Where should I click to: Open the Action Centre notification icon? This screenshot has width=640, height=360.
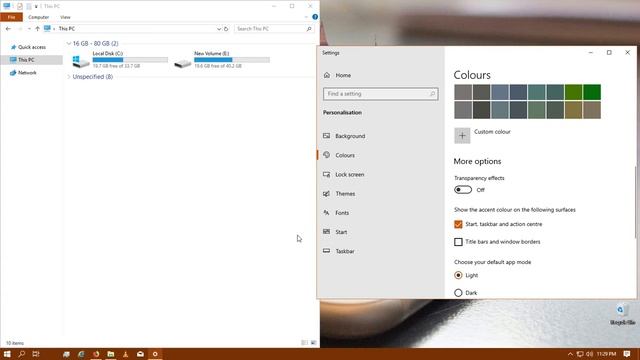click(x=627, y=354)
